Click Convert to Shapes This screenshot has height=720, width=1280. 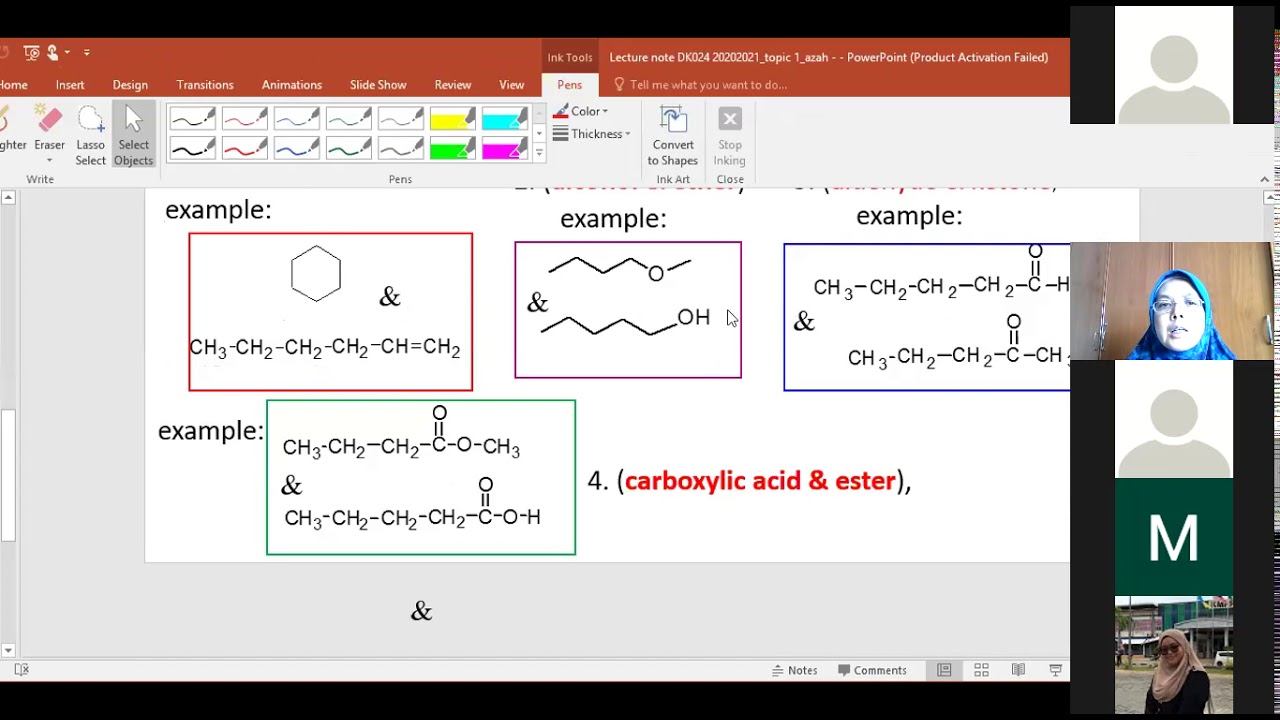(673, 136)
